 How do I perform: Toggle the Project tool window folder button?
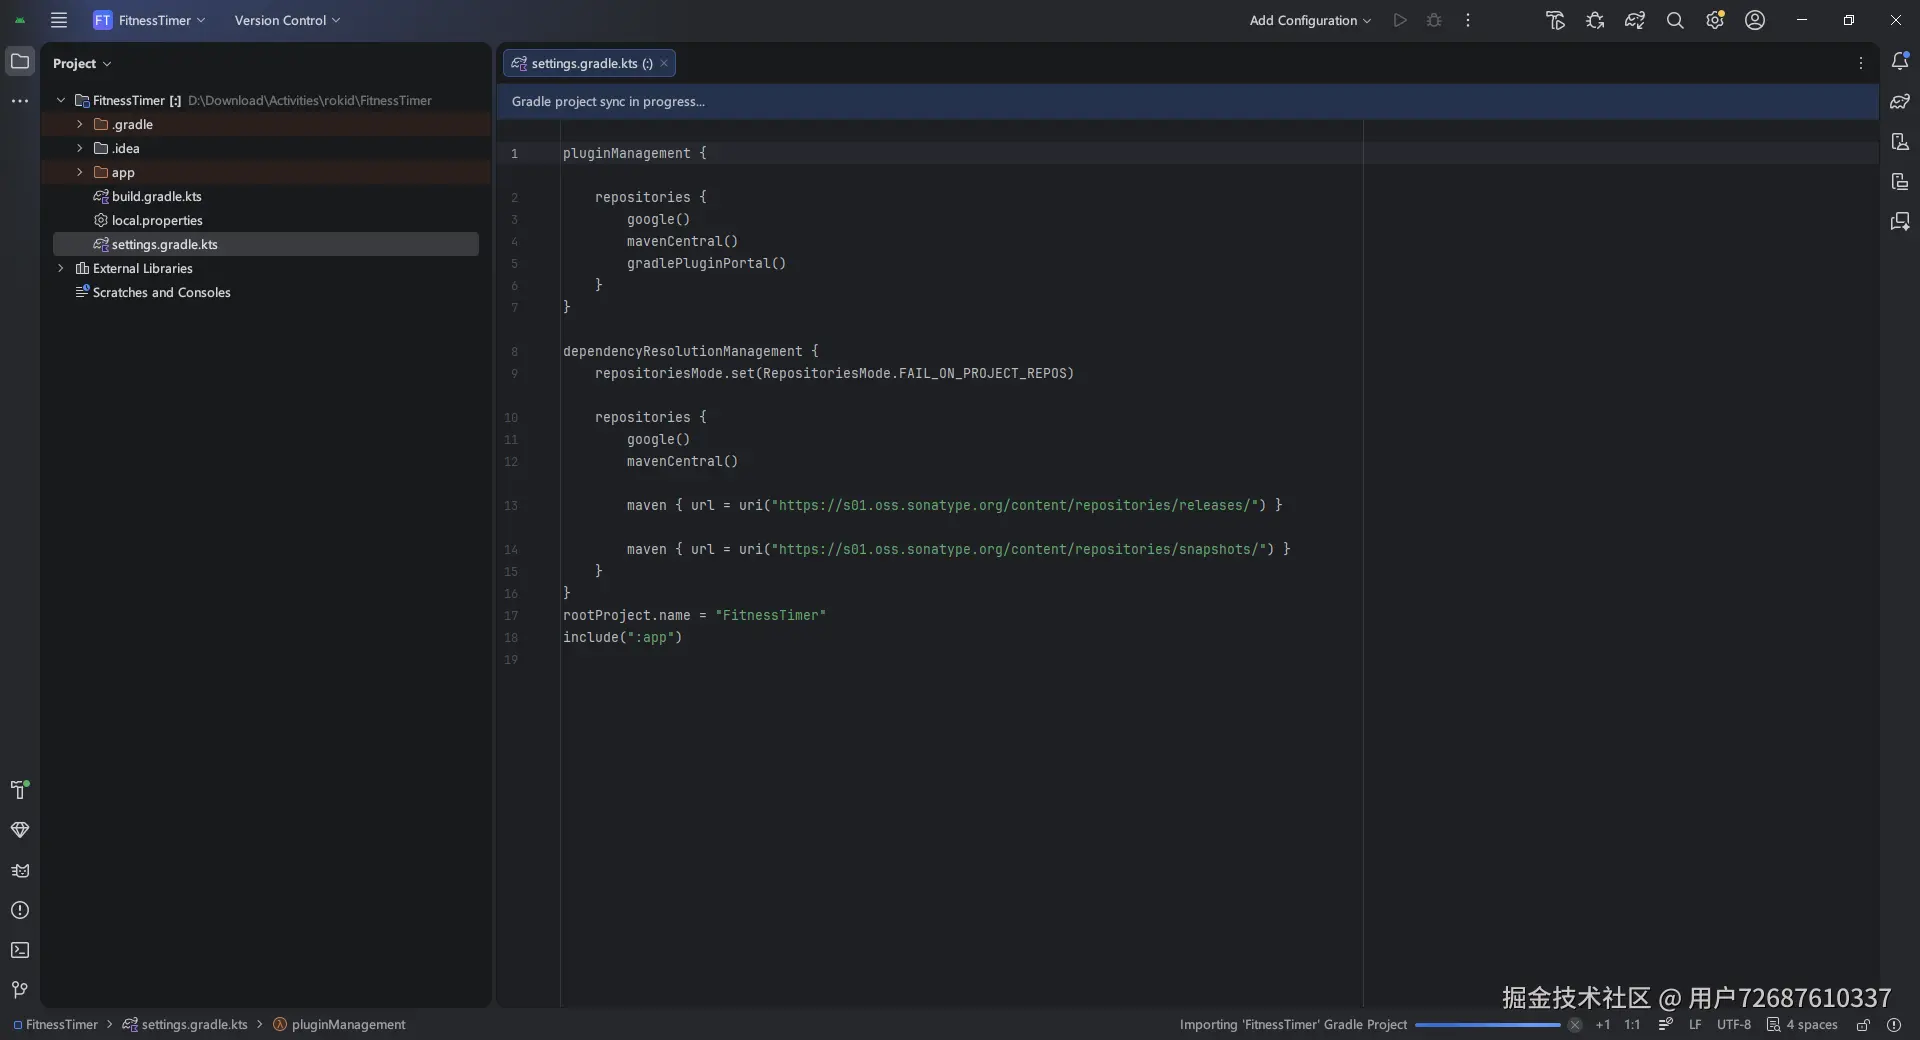pos(19,62)
